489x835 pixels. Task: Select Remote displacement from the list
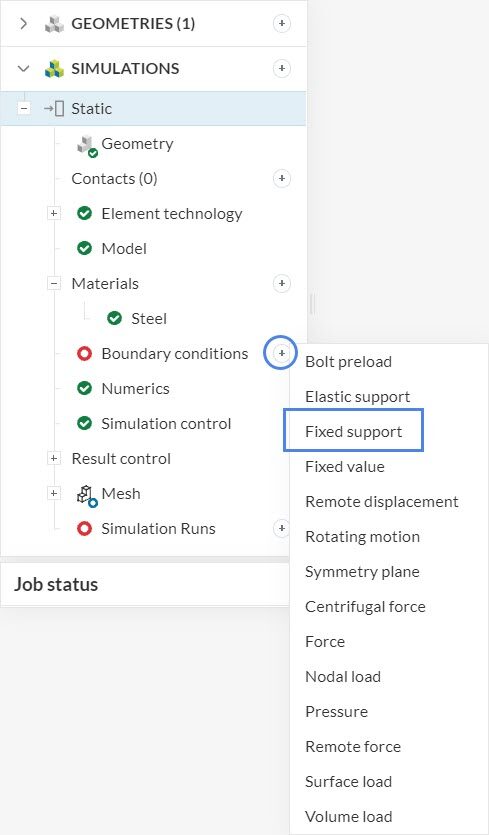point(382,502)
